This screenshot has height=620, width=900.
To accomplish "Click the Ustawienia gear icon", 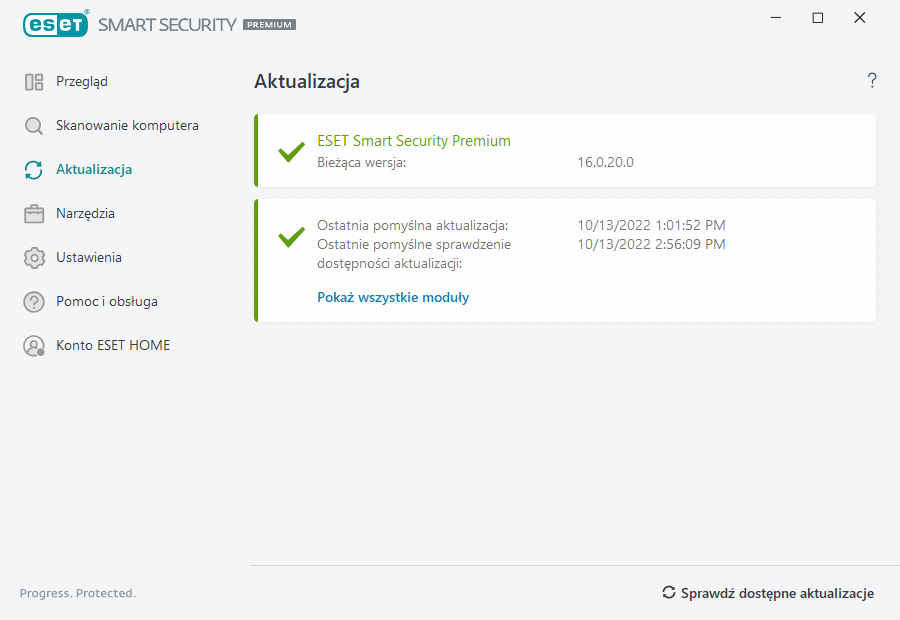I will pos(34,258).
